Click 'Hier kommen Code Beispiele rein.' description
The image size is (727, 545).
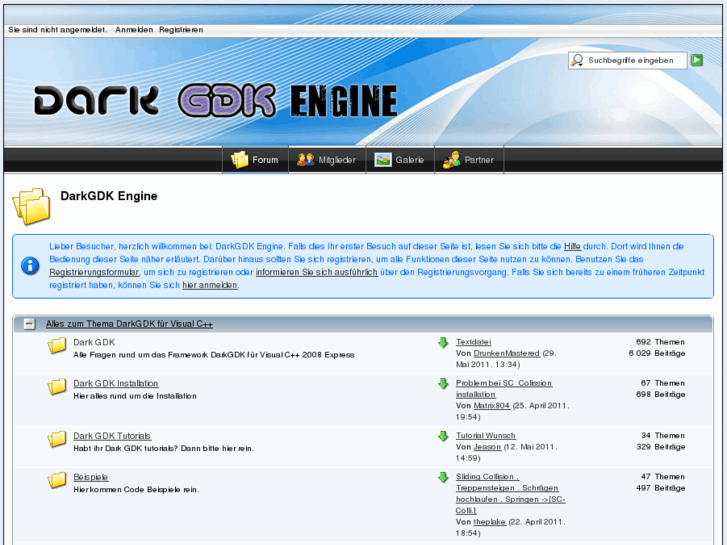tap(136, 490)
